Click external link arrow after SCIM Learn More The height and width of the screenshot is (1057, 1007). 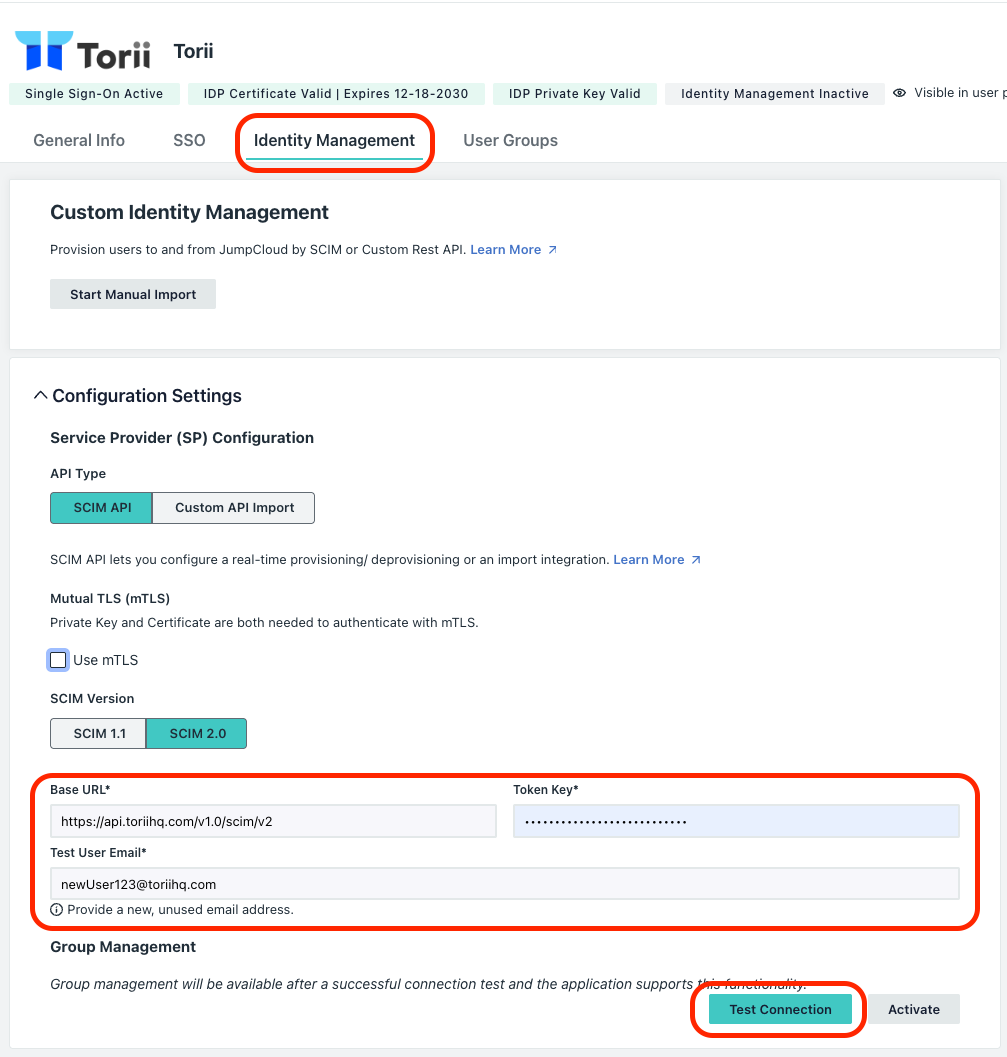[x=696, y=560]
